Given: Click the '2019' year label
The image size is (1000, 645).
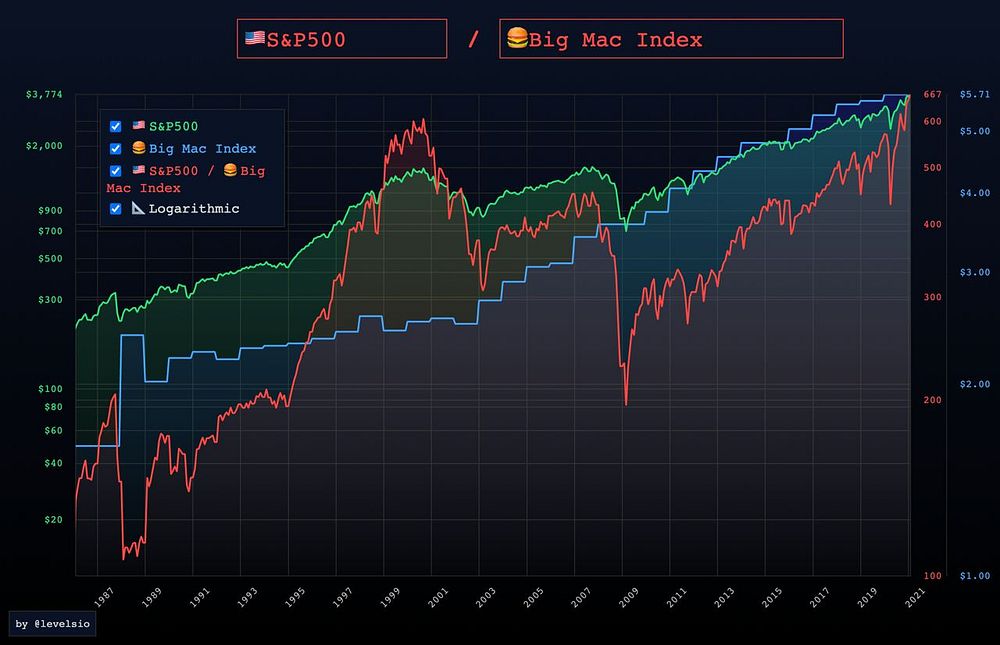Looking at the screenshot, I should [x=867, y=597].
